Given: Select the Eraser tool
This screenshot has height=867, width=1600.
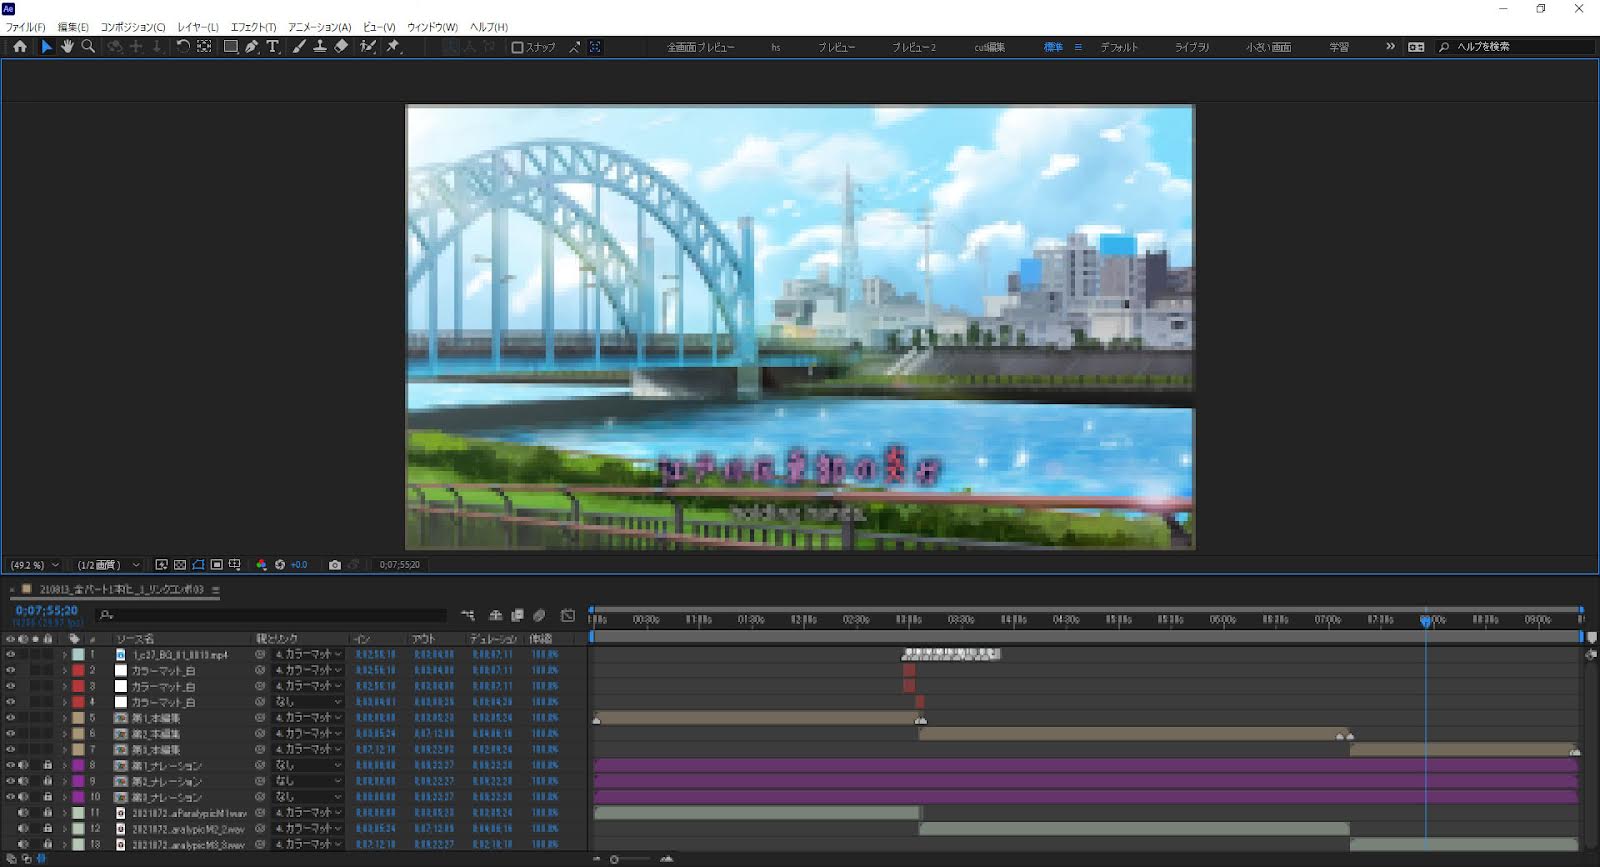Looking at the screenshot, I should (x=341, y=47).
